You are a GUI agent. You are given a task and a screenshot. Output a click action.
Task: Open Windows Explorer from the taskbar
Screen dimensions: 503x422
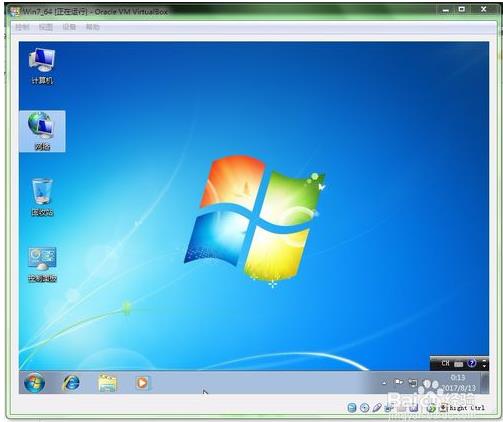[107, 383]
